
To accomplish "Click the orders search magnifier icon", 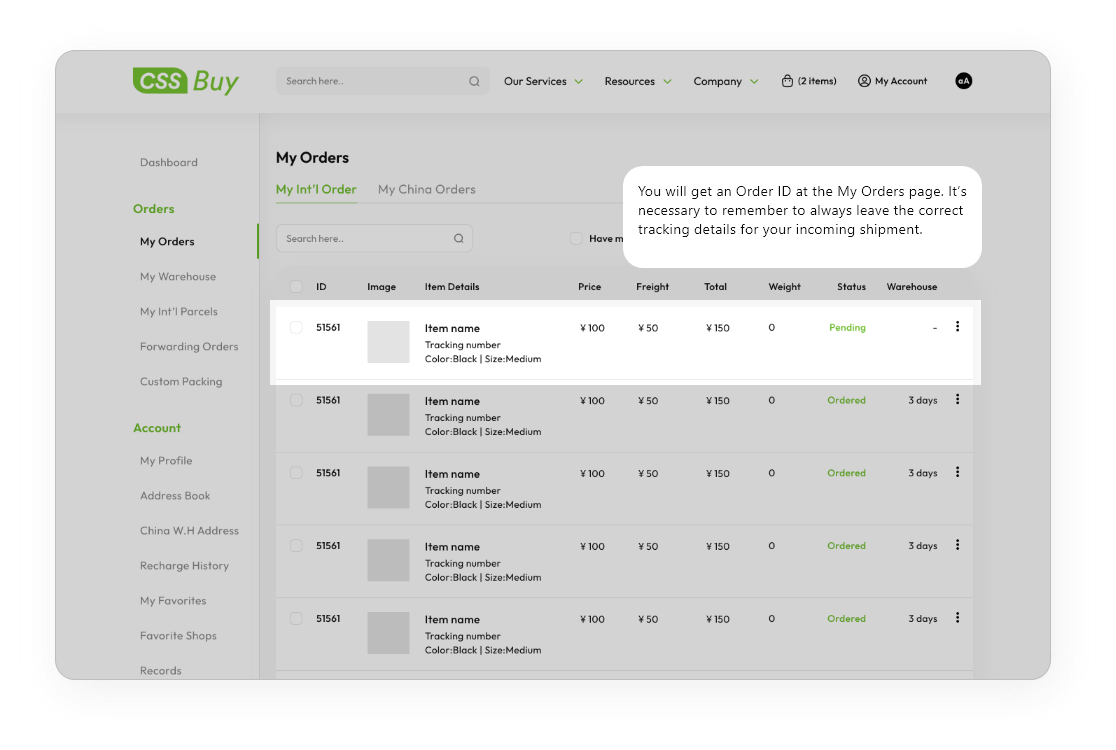I will [x=458, y=239].
